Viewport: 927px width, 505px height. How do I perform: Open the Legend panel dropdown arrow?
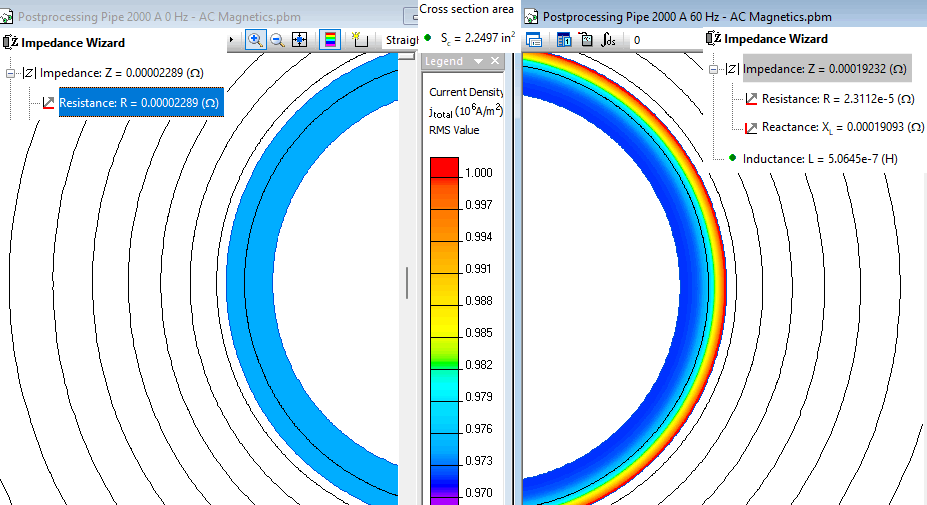pyautogui.click(x=478, y=61)
